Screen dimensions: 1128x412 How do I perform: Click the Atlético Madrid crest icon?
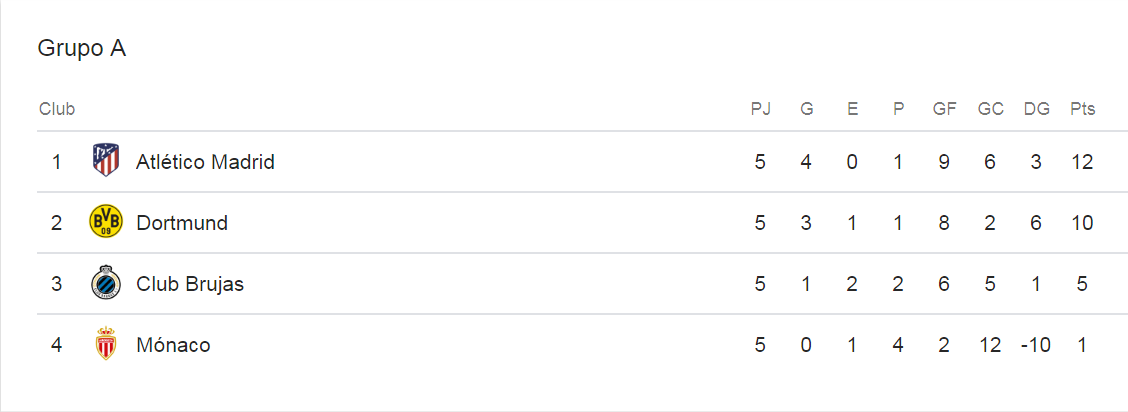105,161
